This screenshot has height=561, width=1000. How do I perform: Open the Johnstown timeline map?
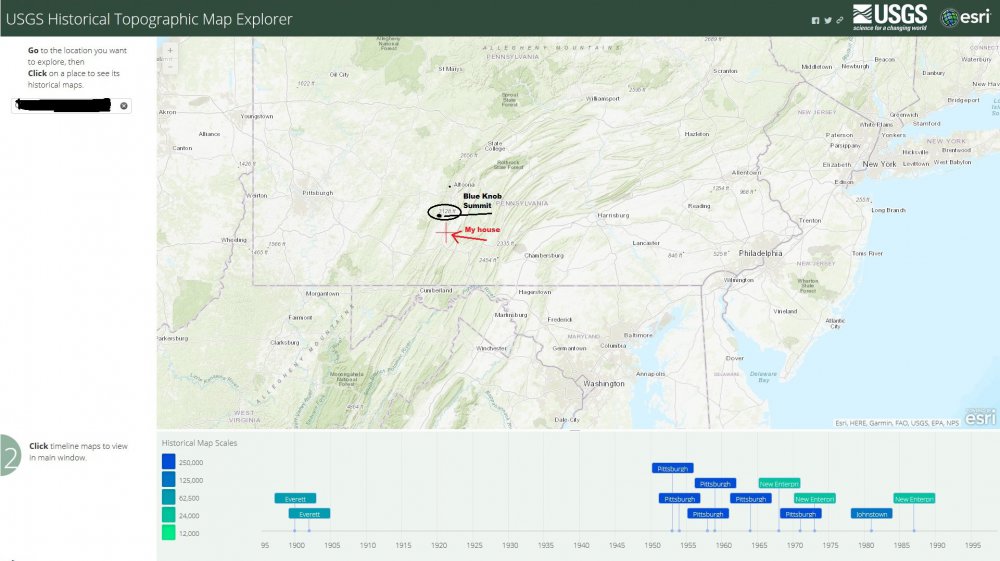point(871,514)
